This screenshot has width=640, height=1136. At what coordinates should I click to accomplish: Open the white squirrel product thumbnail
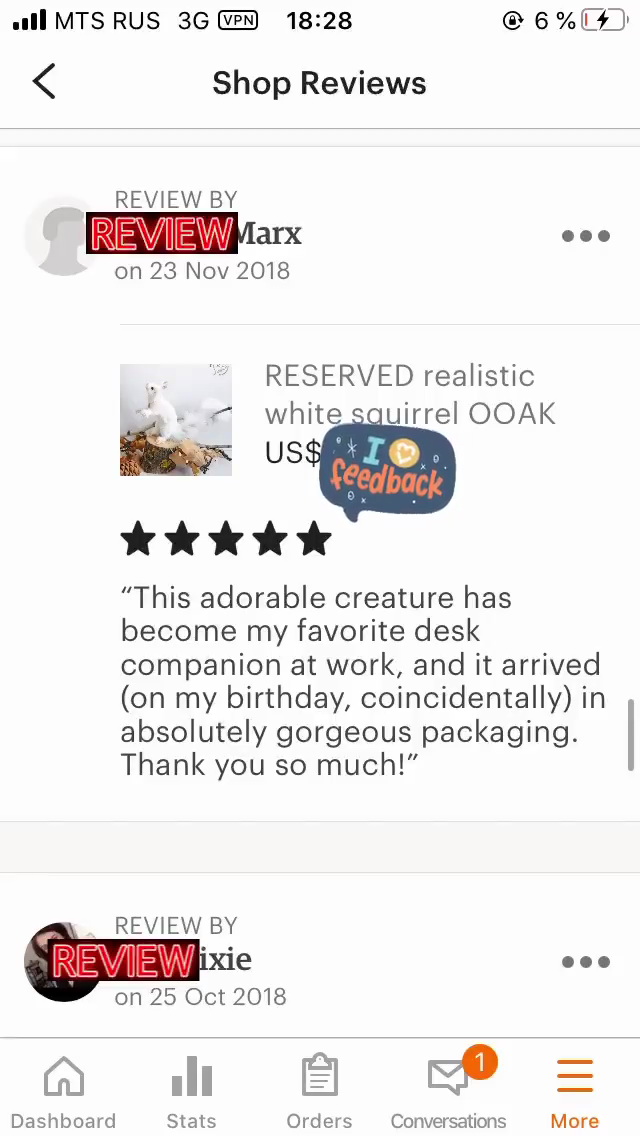tap(176, 420)
